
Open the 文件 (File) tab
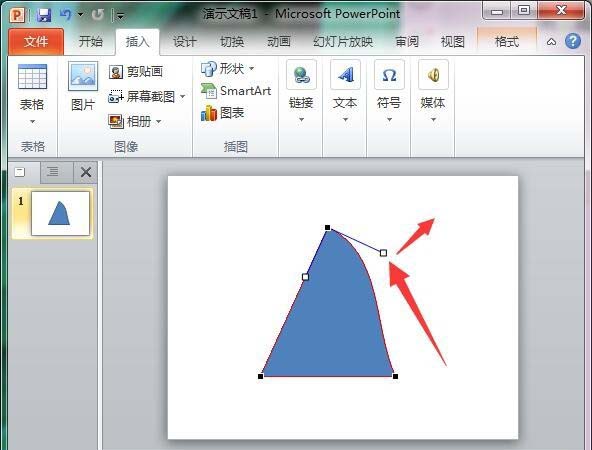(x=36, y=42)
